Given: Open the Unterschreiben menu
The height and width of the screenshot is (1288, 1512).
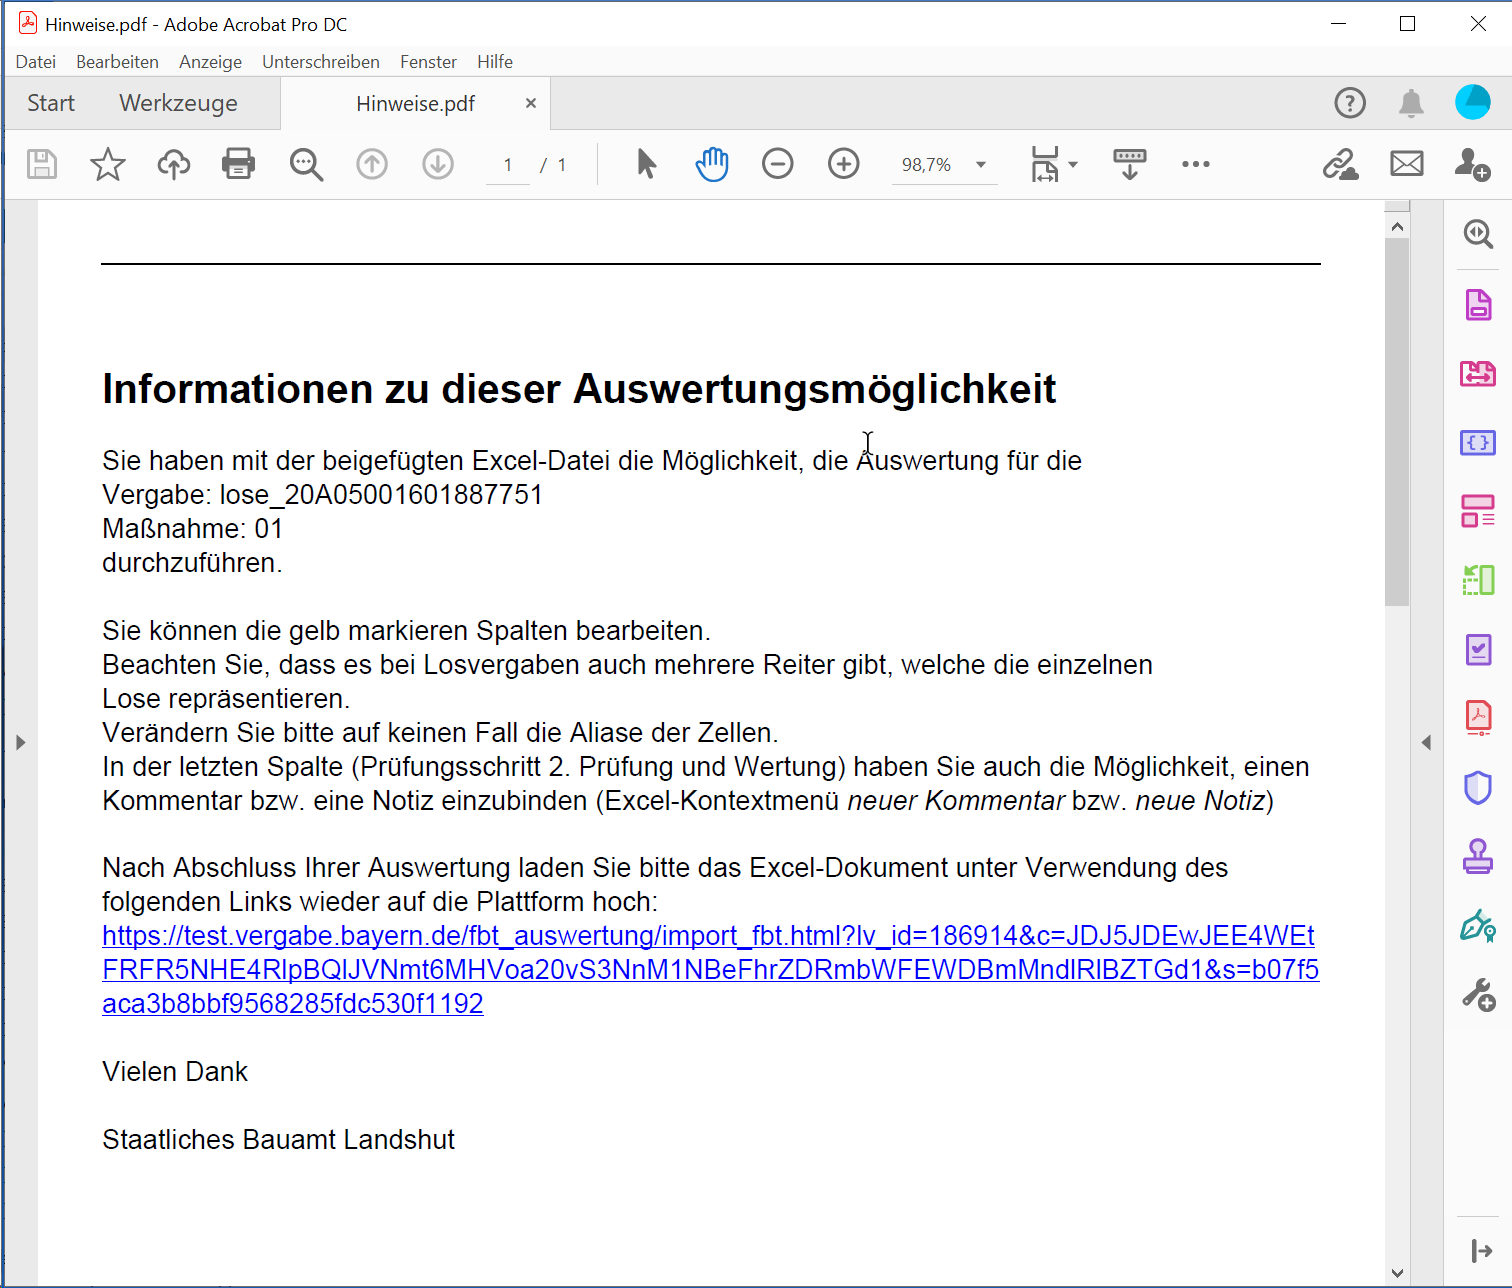Looking at the screenshot, I should (321, 62).
